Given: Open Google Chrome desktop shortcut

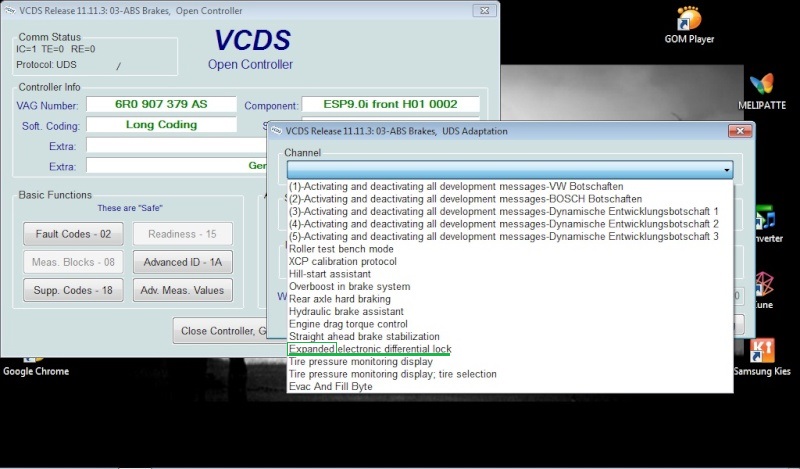Looking at the screenshot, I should pyautogui.click(x=36, y=365).
